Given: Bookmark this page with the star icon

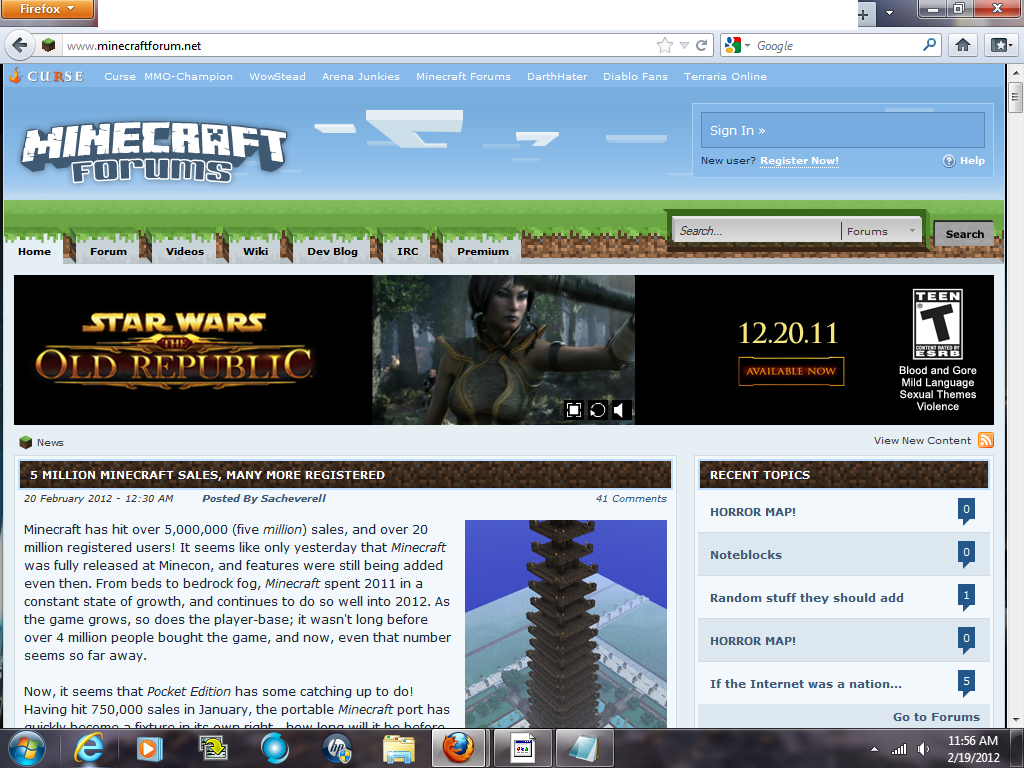Looking at the screenshot, I should (x=665, y=45).
